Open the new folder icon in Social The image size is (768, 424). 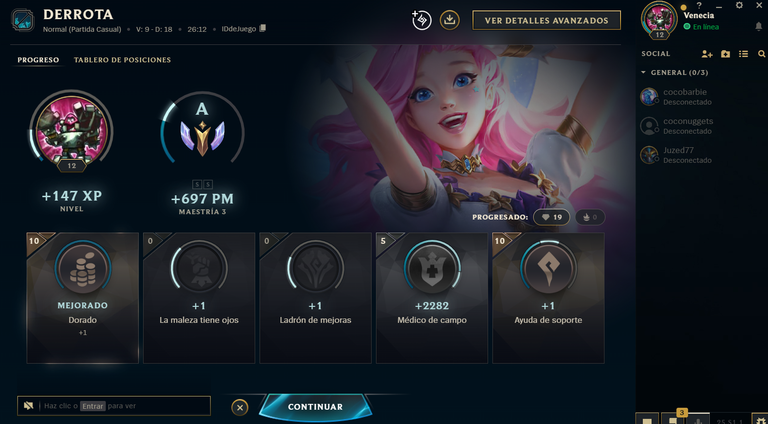point(725,54)
